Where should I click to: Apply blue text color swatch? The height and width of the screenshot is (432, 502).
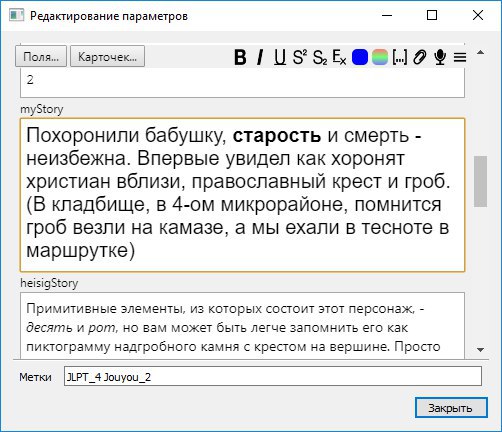pos(360,57)
